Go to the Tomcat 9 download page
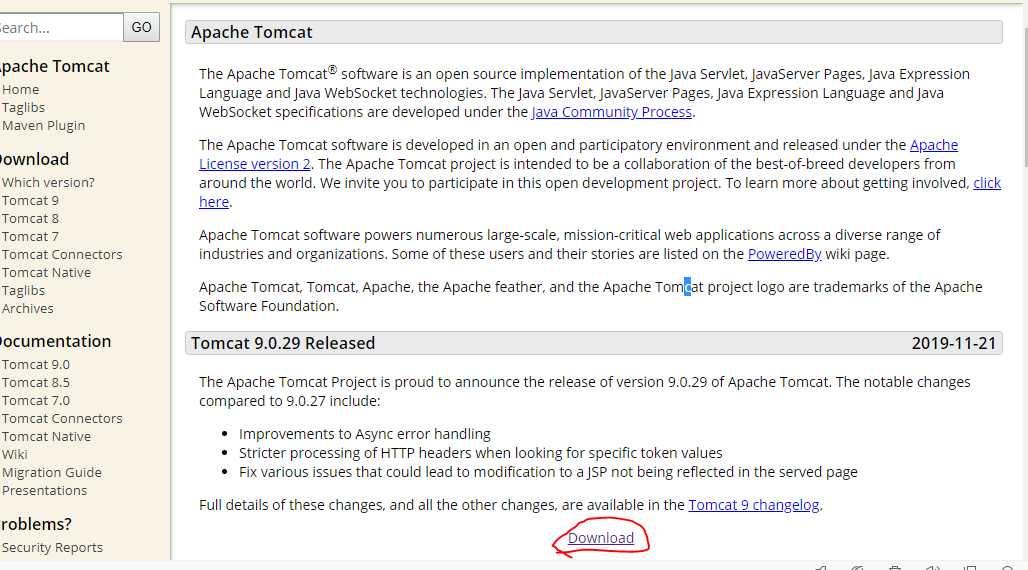This screenshot has height=570, width=1028. pyautogui.click(x=30, y=201)
